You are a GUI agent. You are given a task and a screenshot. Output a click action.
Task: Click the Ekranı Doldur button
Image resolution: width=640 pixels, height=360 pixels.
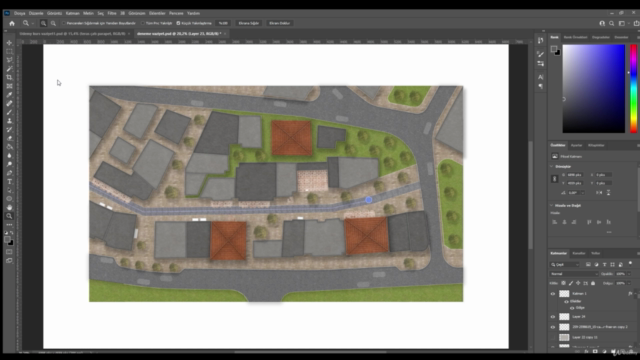280,23
